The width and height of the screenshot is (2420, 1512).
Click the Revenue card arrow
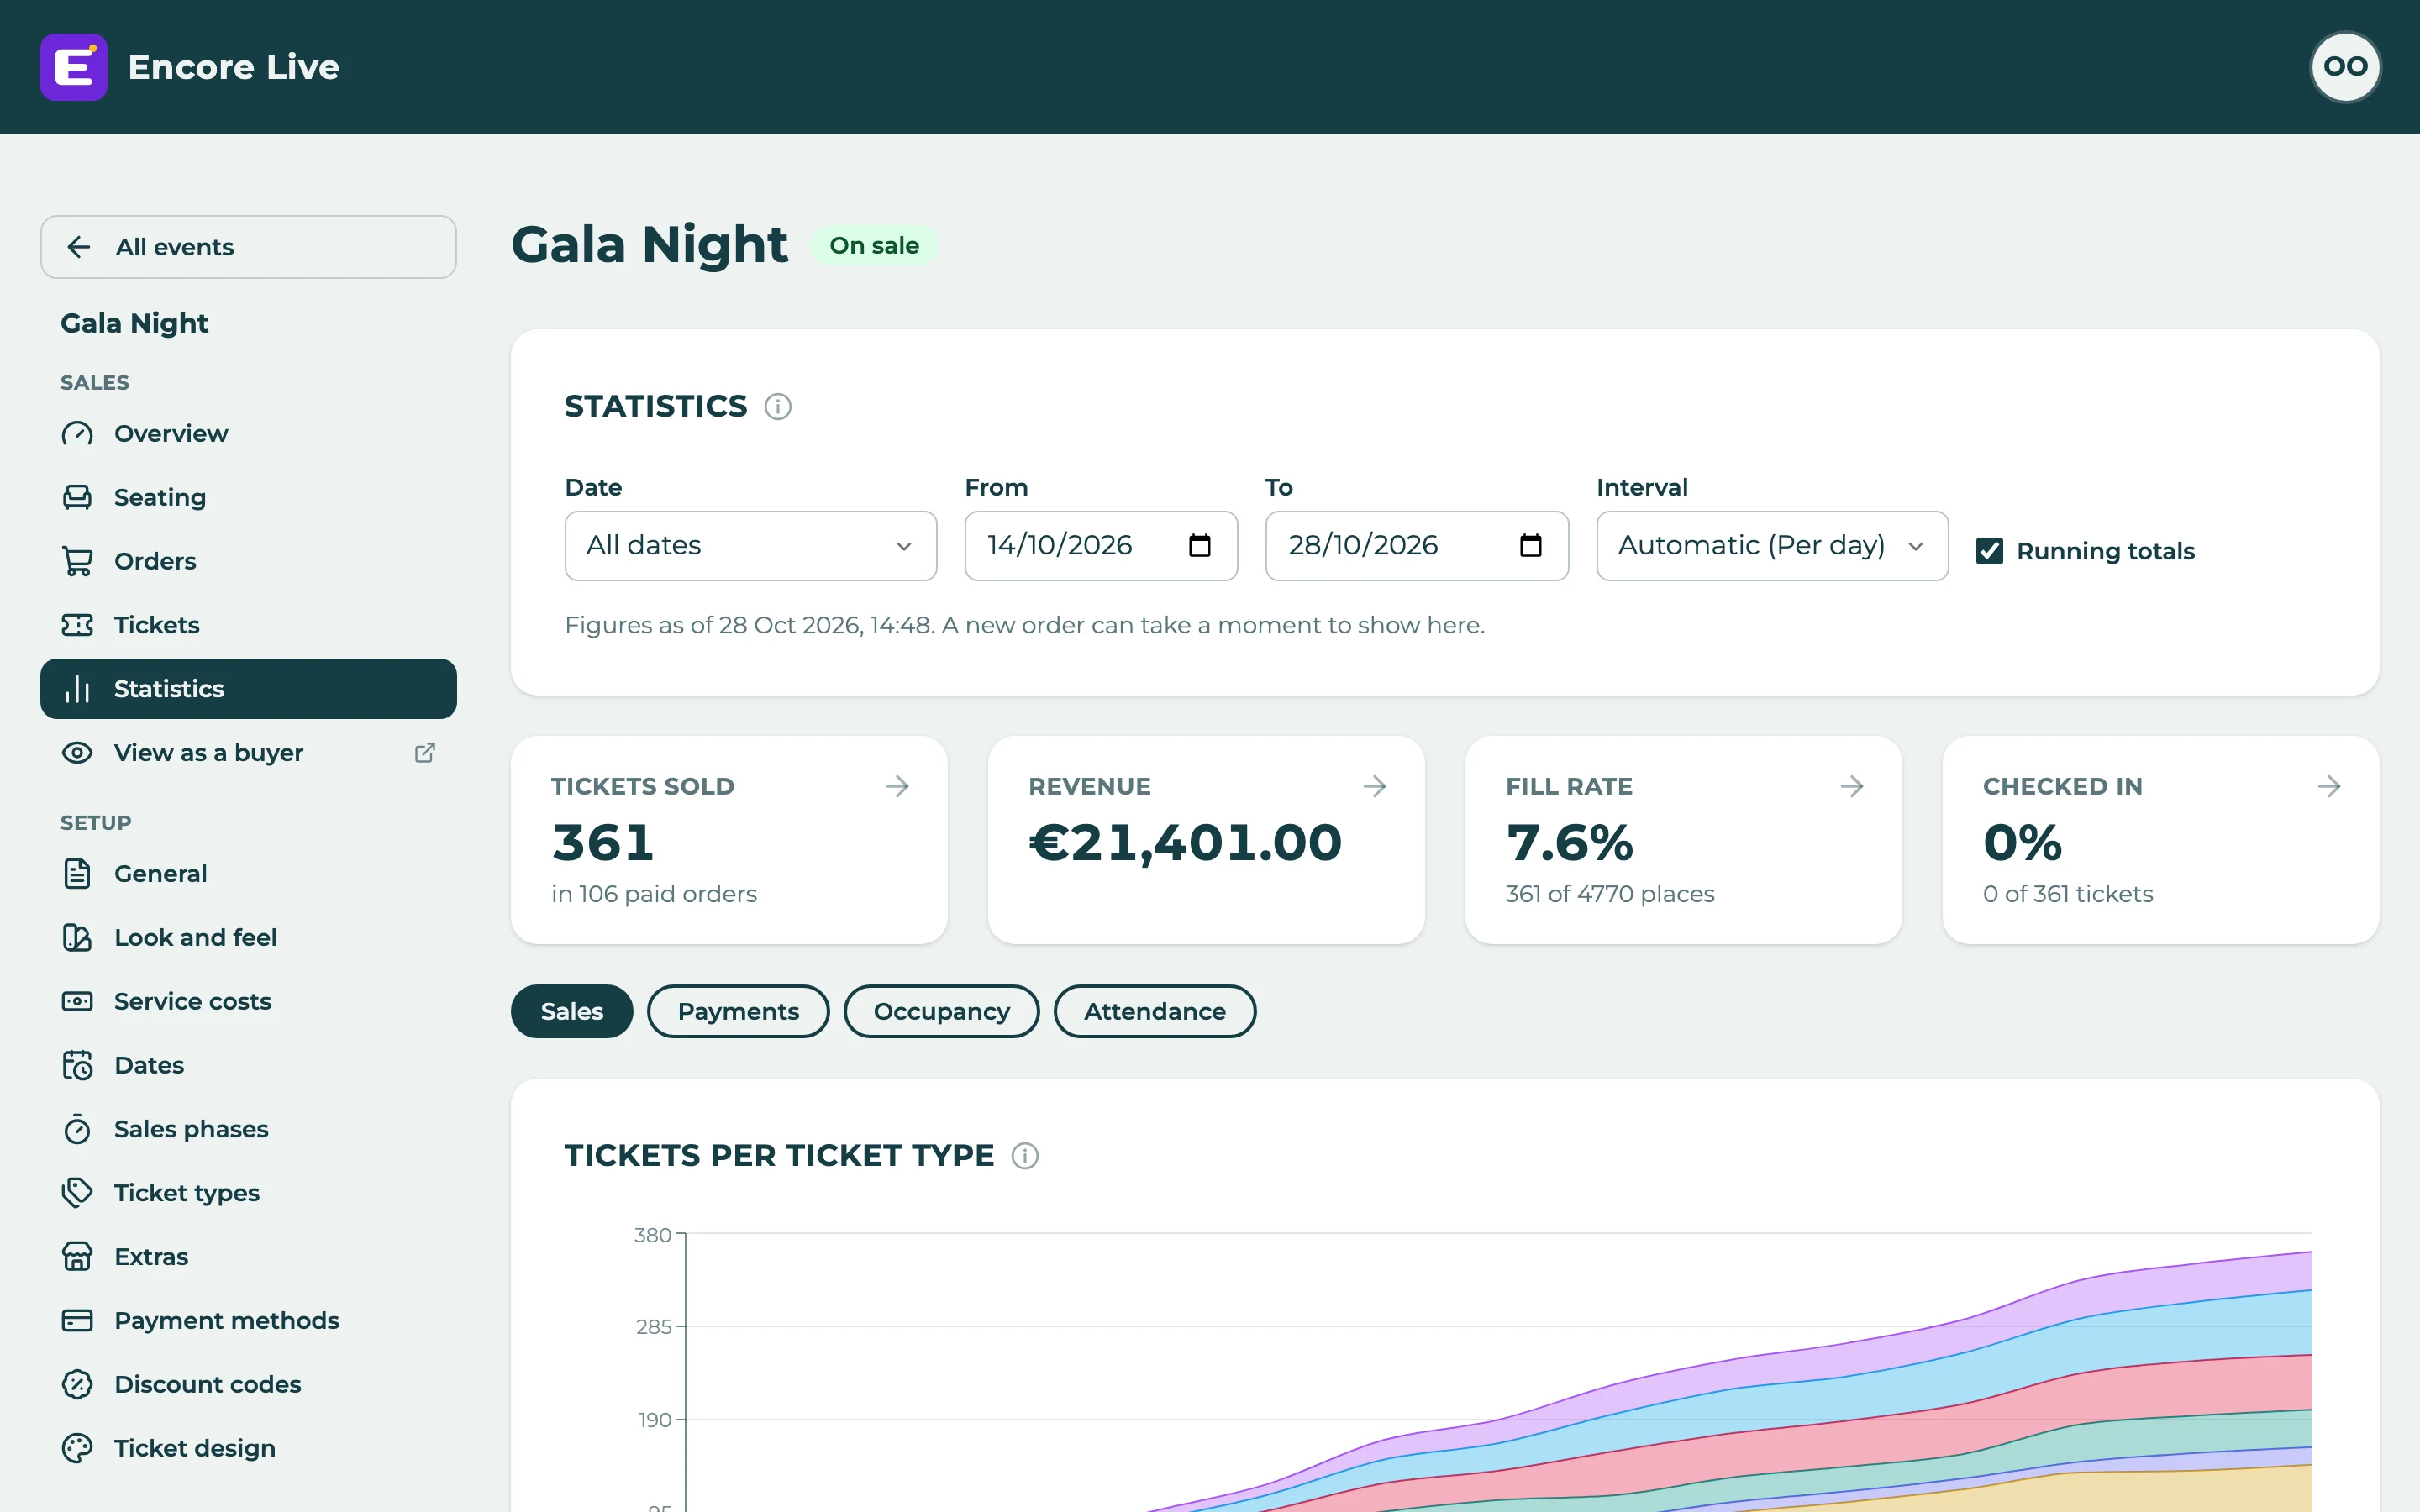[x=1375, y=786]
